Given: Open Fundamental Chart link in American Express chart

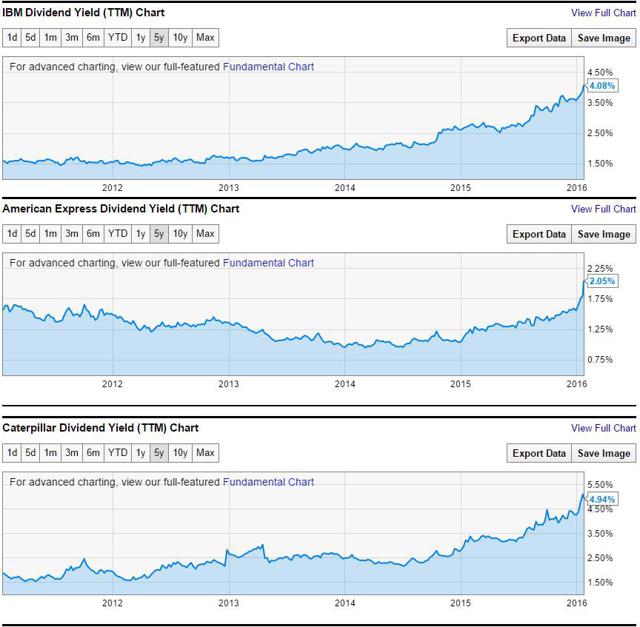Looking at the screenshot, I should point(268,262).
